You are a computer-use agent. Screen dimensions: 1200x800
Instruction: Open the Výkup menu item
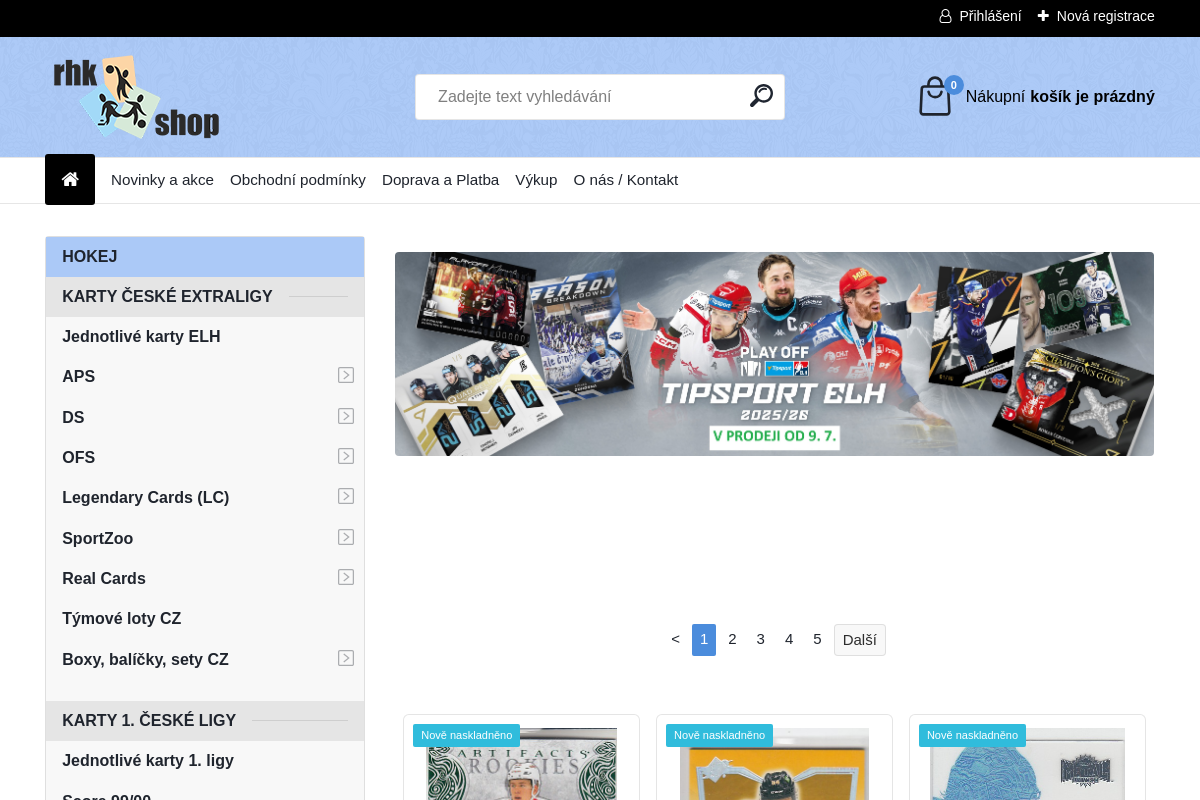536,180
